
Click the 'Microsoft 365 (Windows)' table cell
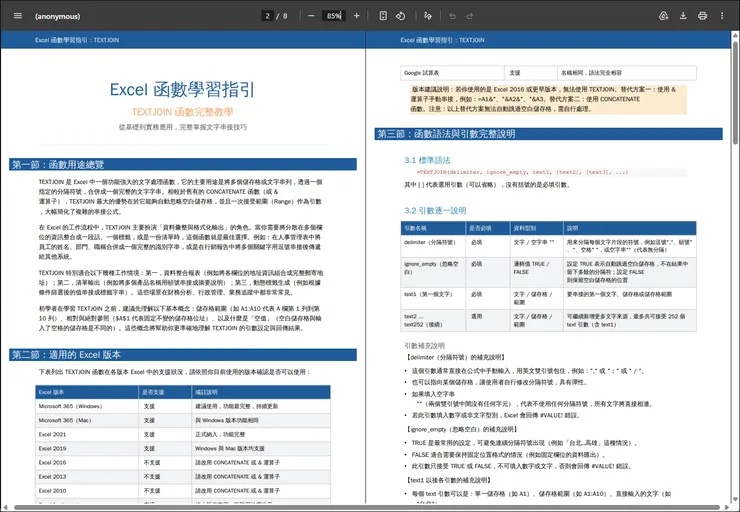87,406
